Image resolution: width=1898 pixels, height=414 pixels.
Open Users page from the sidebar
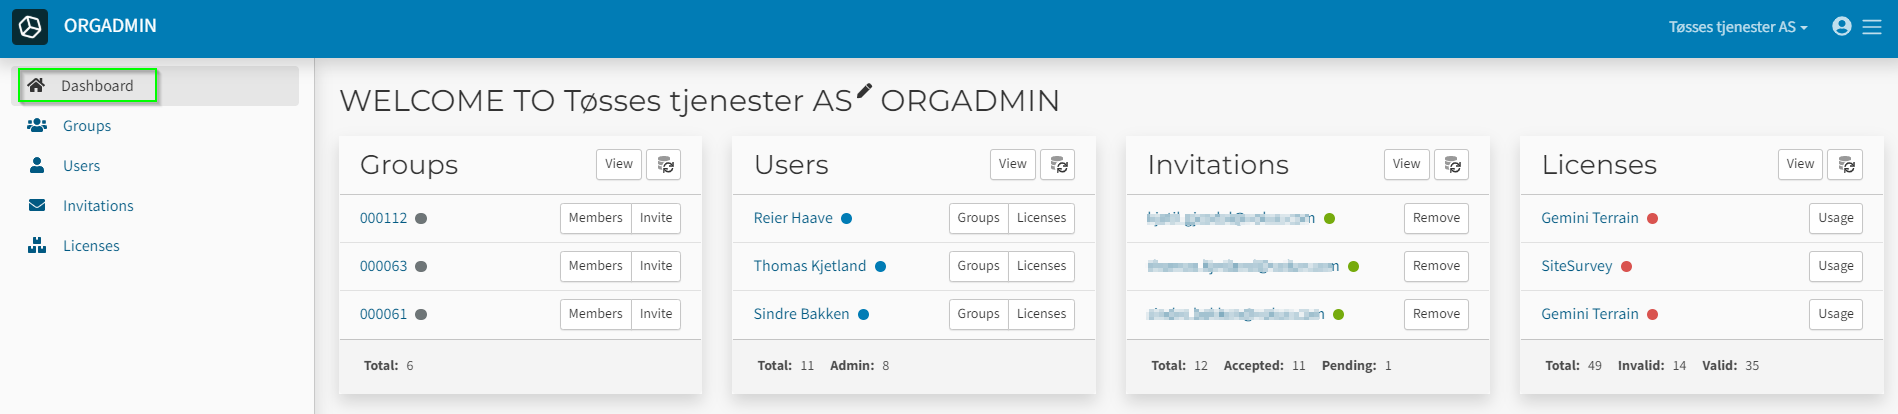click(81, 166)
